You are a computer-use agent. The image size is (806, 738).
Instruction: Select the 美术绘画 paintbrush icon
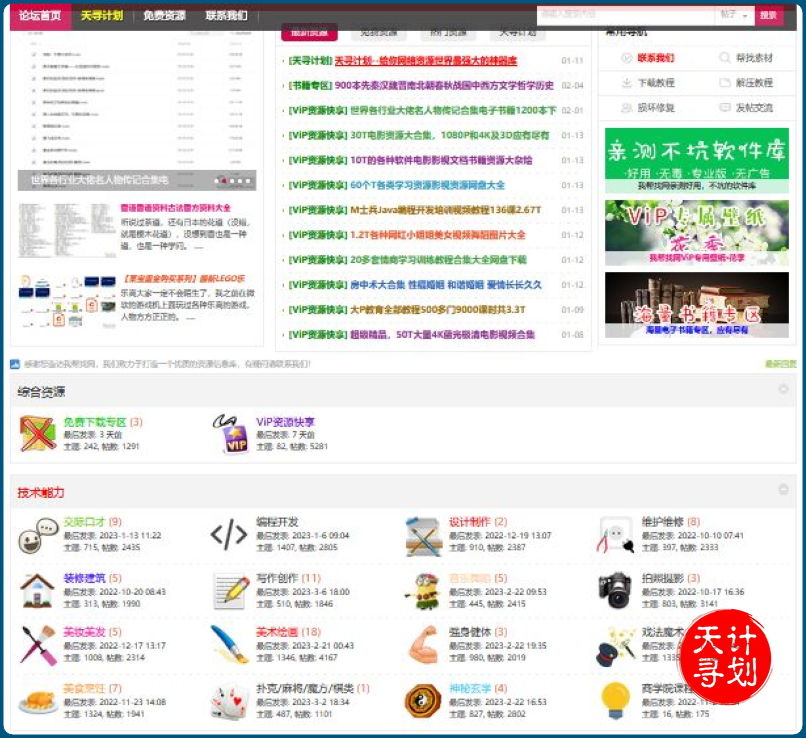pyautogui.click(x=229, y=645)
